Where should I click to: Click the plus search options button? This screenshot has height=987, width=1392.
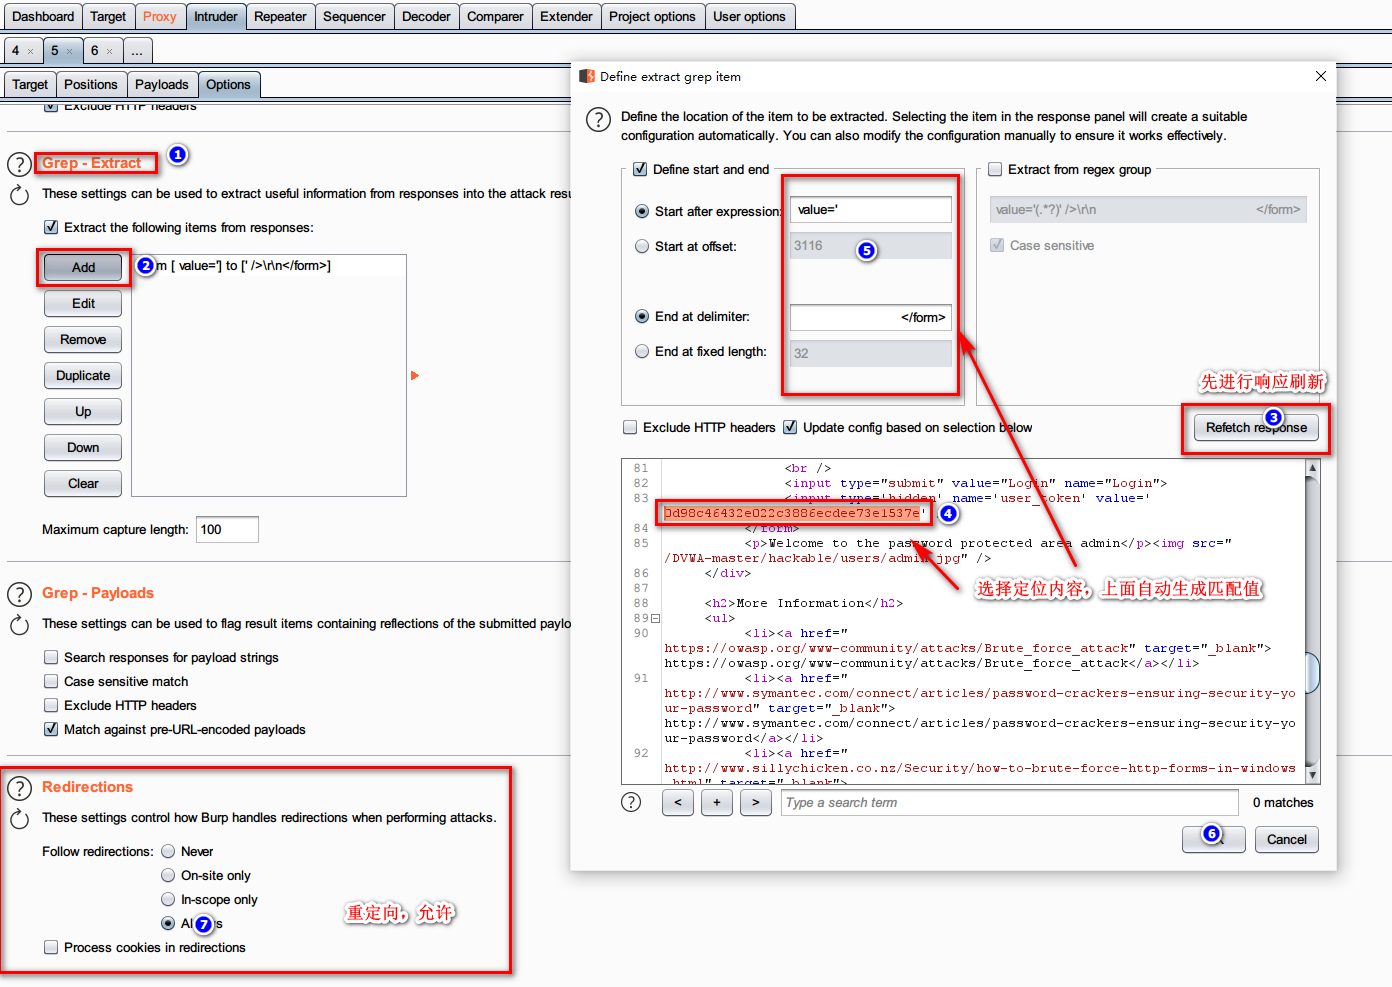click(717, 802)
